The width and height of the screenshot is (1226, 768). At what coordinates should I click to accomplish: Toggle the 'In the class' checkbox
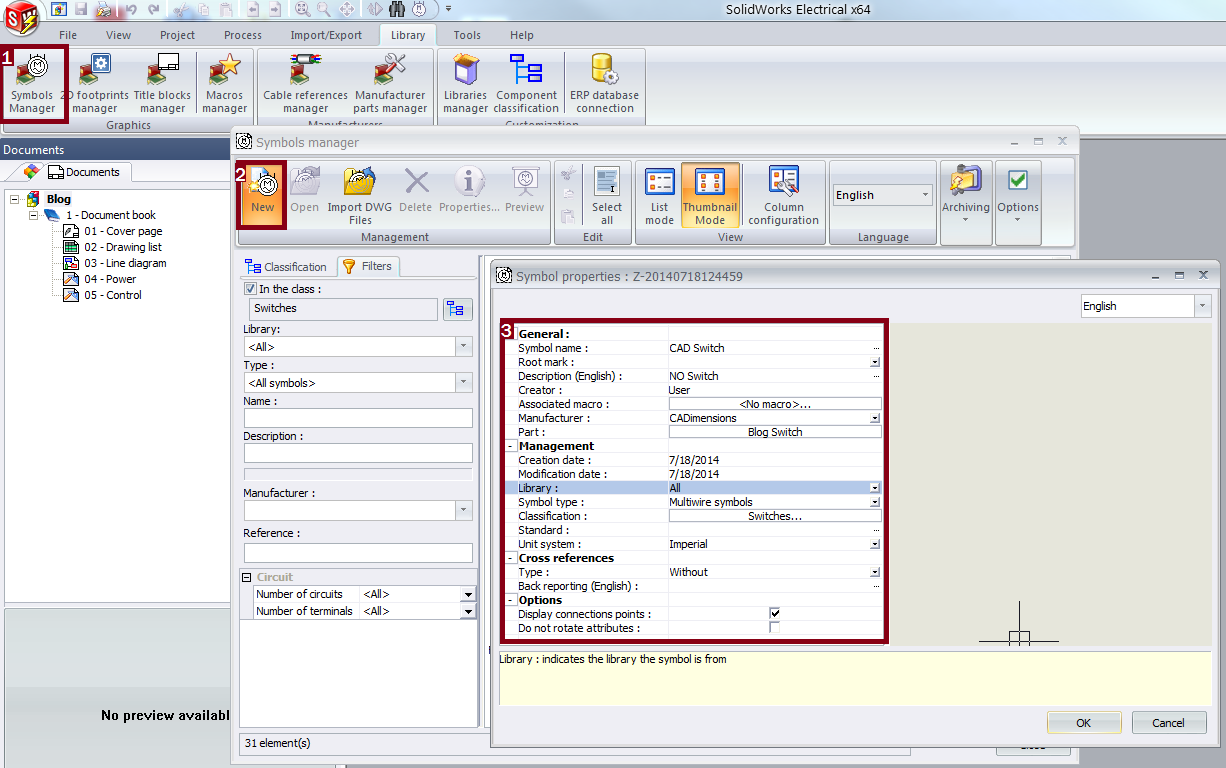tap(250, 289)
